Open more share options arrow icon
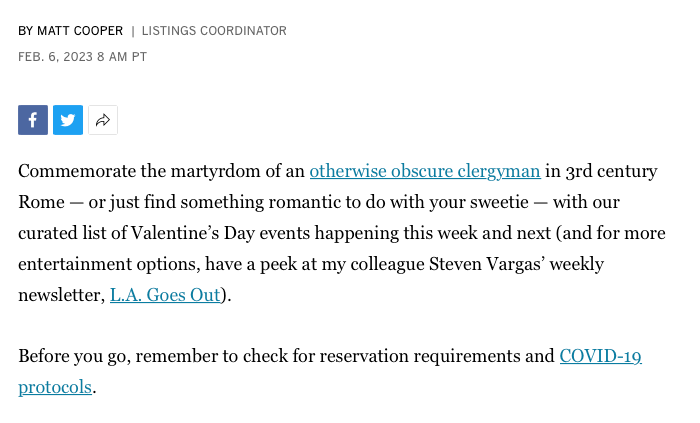 click(103, 120)
